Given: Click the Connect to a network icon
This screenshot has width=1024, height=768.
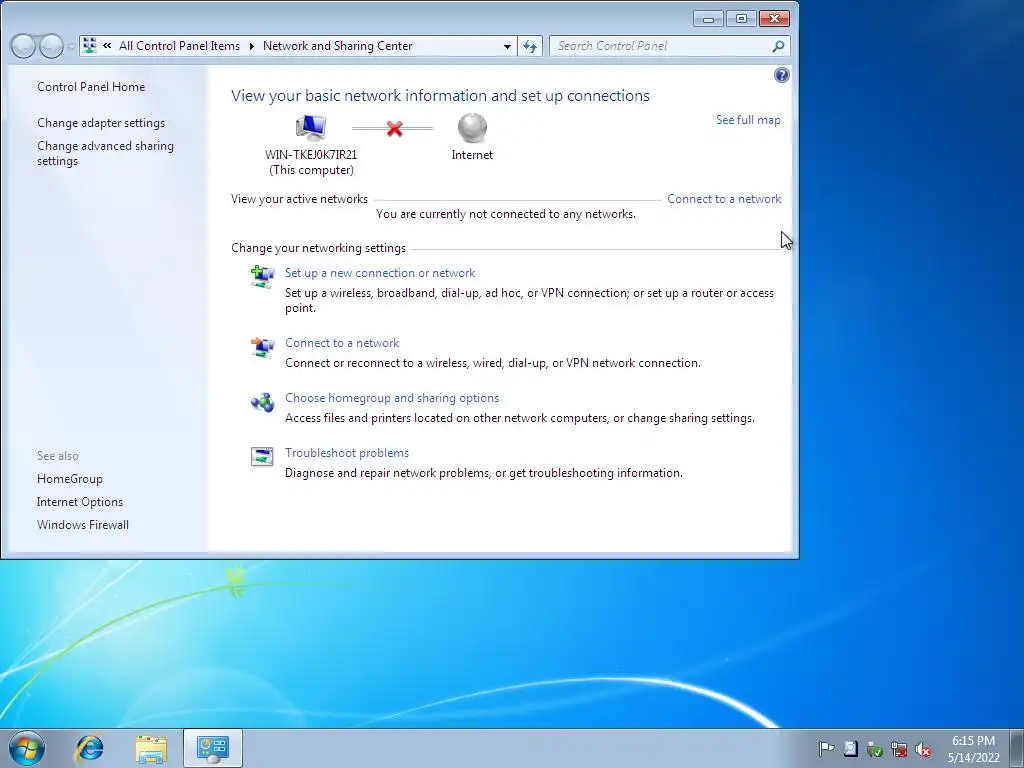Looking at the screenshot, I should (263, 347).
